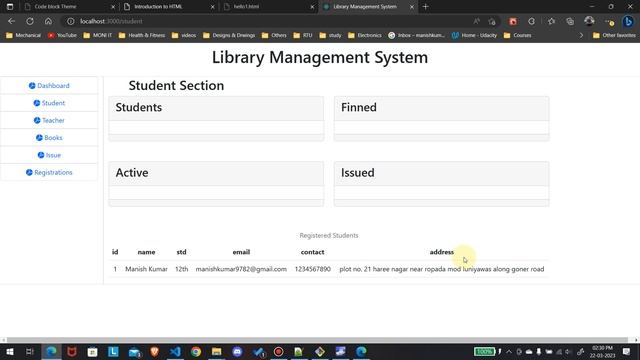Open Windows Start menu
Image resolution: width=640 pixels, height=360 pixels.
tap(9, 351)
